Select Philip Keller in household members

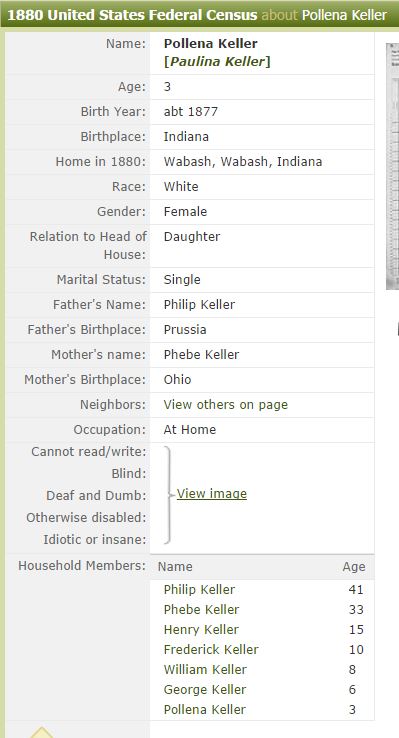199,590
